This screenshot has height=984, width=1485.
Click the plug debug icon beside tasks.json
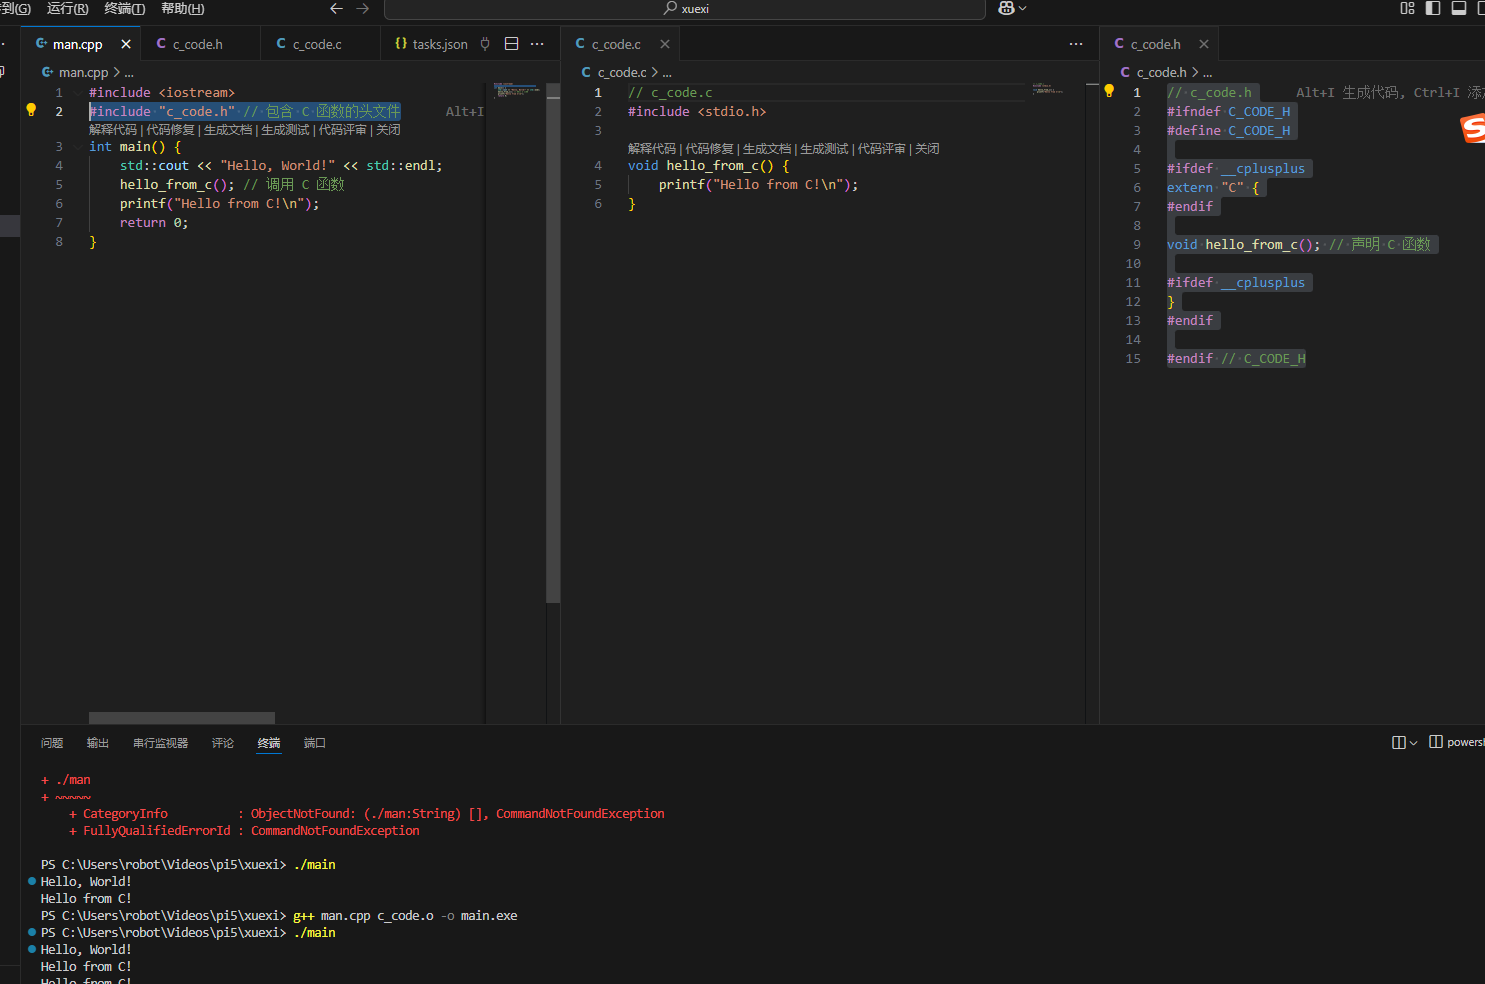[x=485, y=44]
